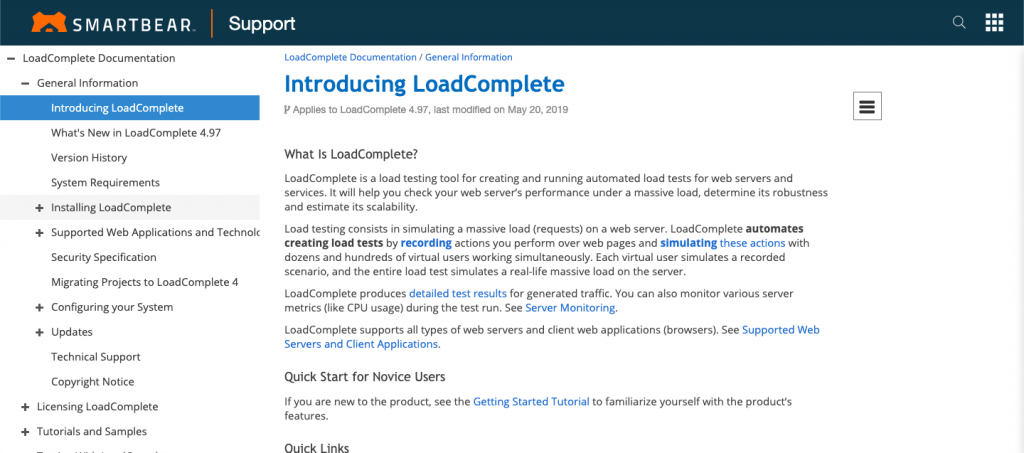Open System Requirements in the sidebar

[105, 183]
